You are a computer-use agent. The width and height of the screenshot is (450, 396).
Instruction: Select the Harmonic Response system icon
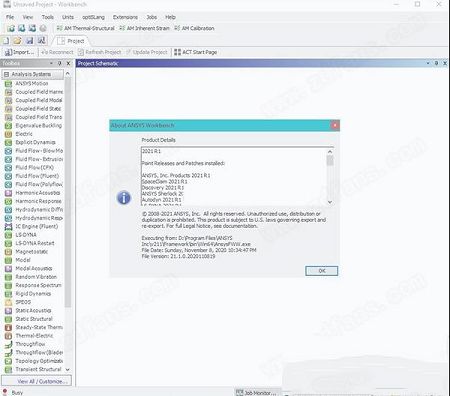(x=8, y=201)
